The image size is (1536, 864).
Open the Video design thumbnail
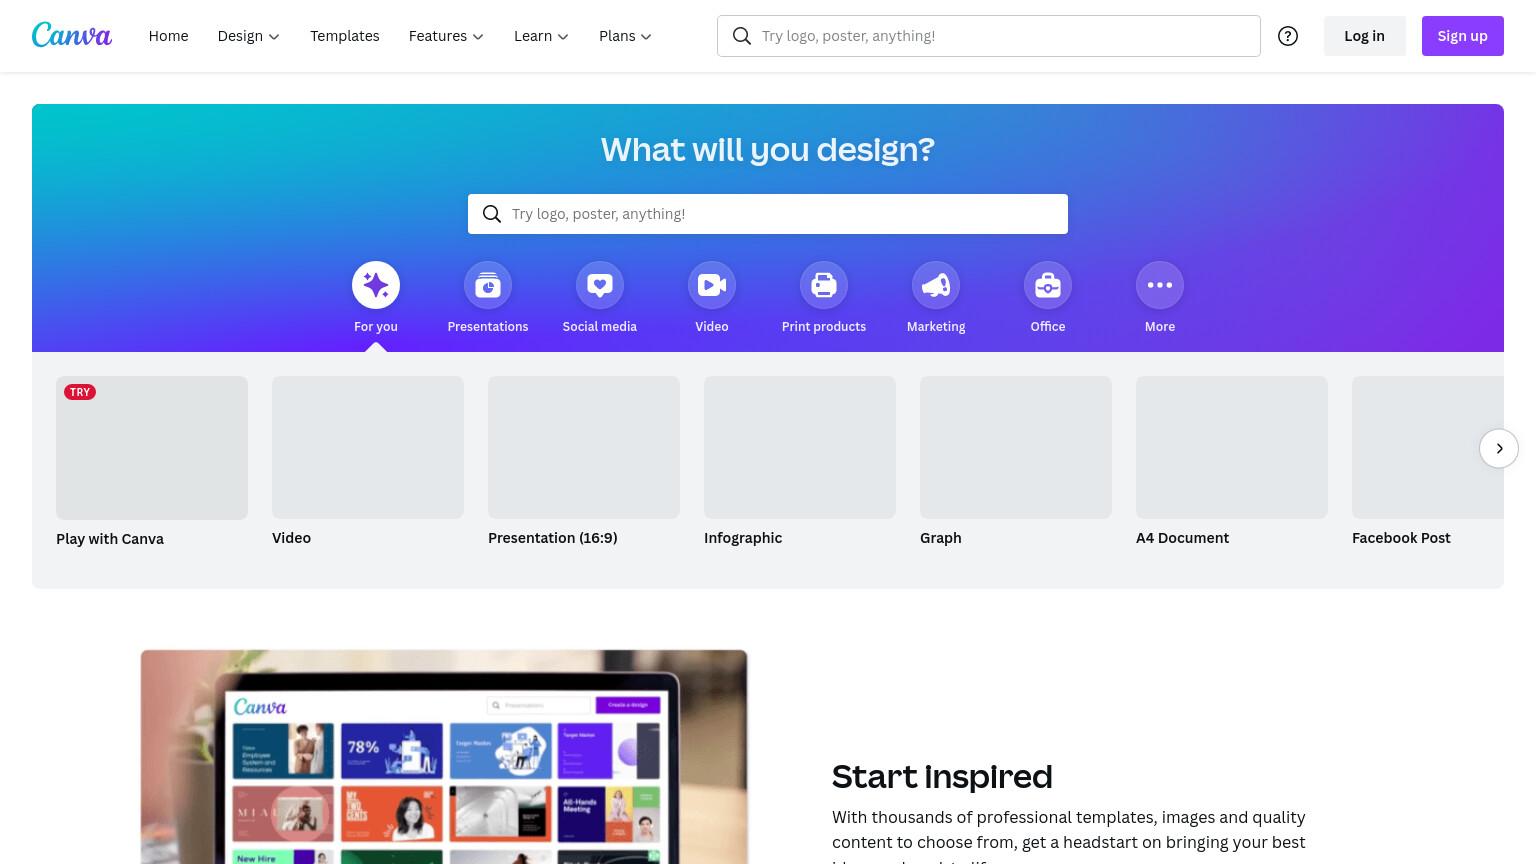[x=368, y=447]
